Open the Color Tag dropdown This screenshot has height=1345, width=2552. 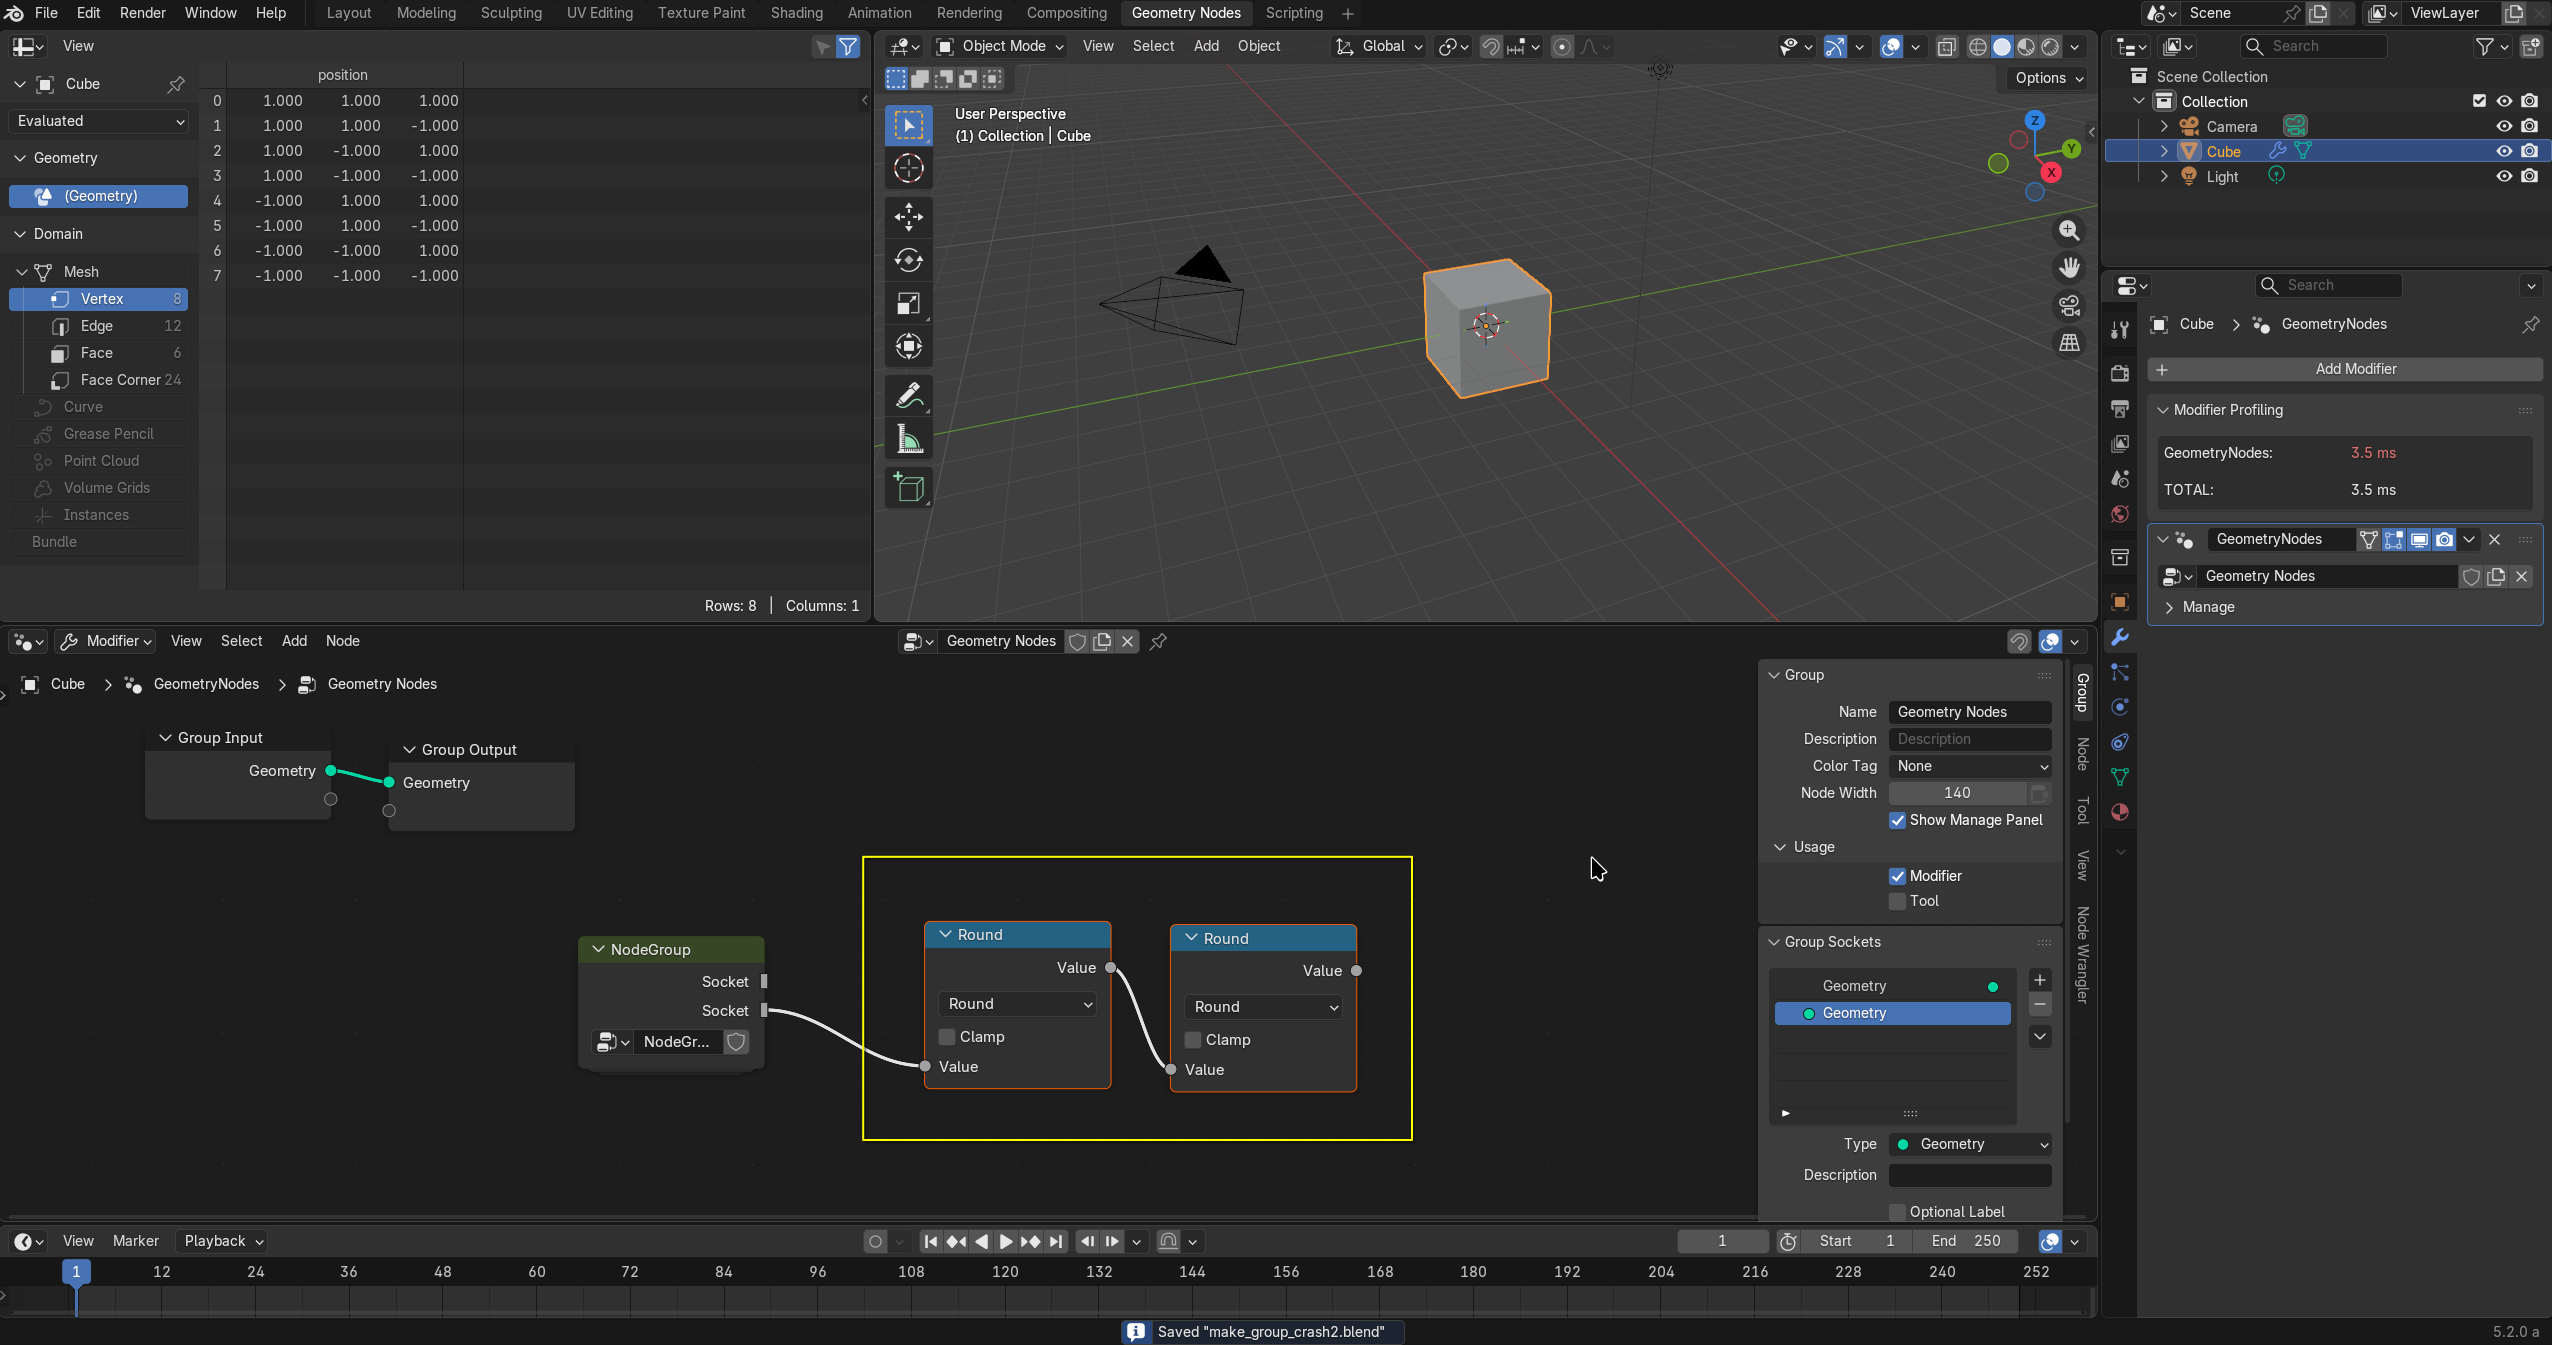[1969, 766]
